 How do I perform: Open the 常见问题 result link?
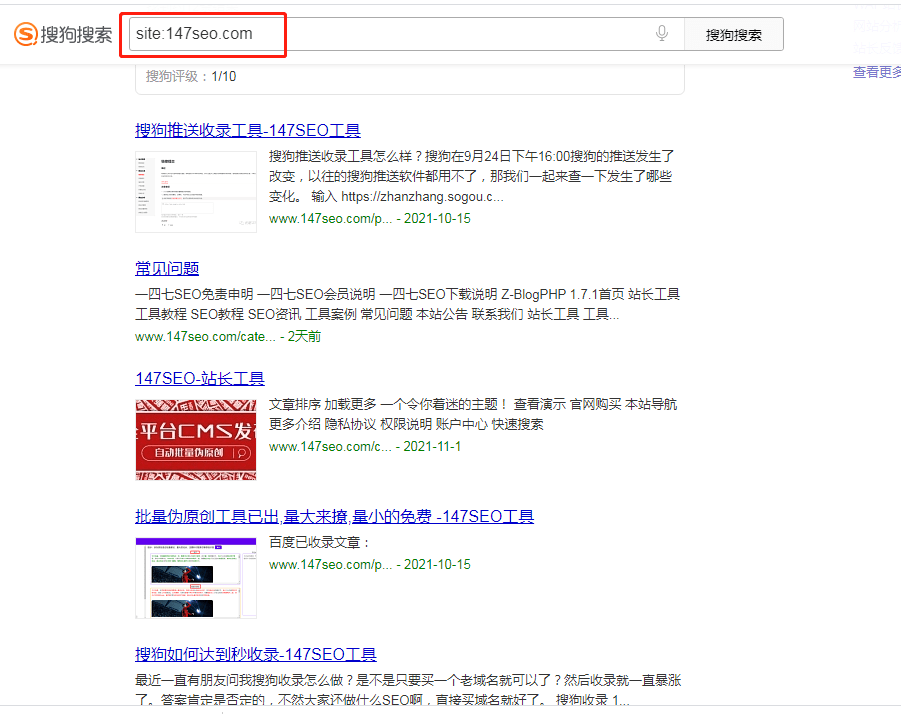[x=167, y=268]
